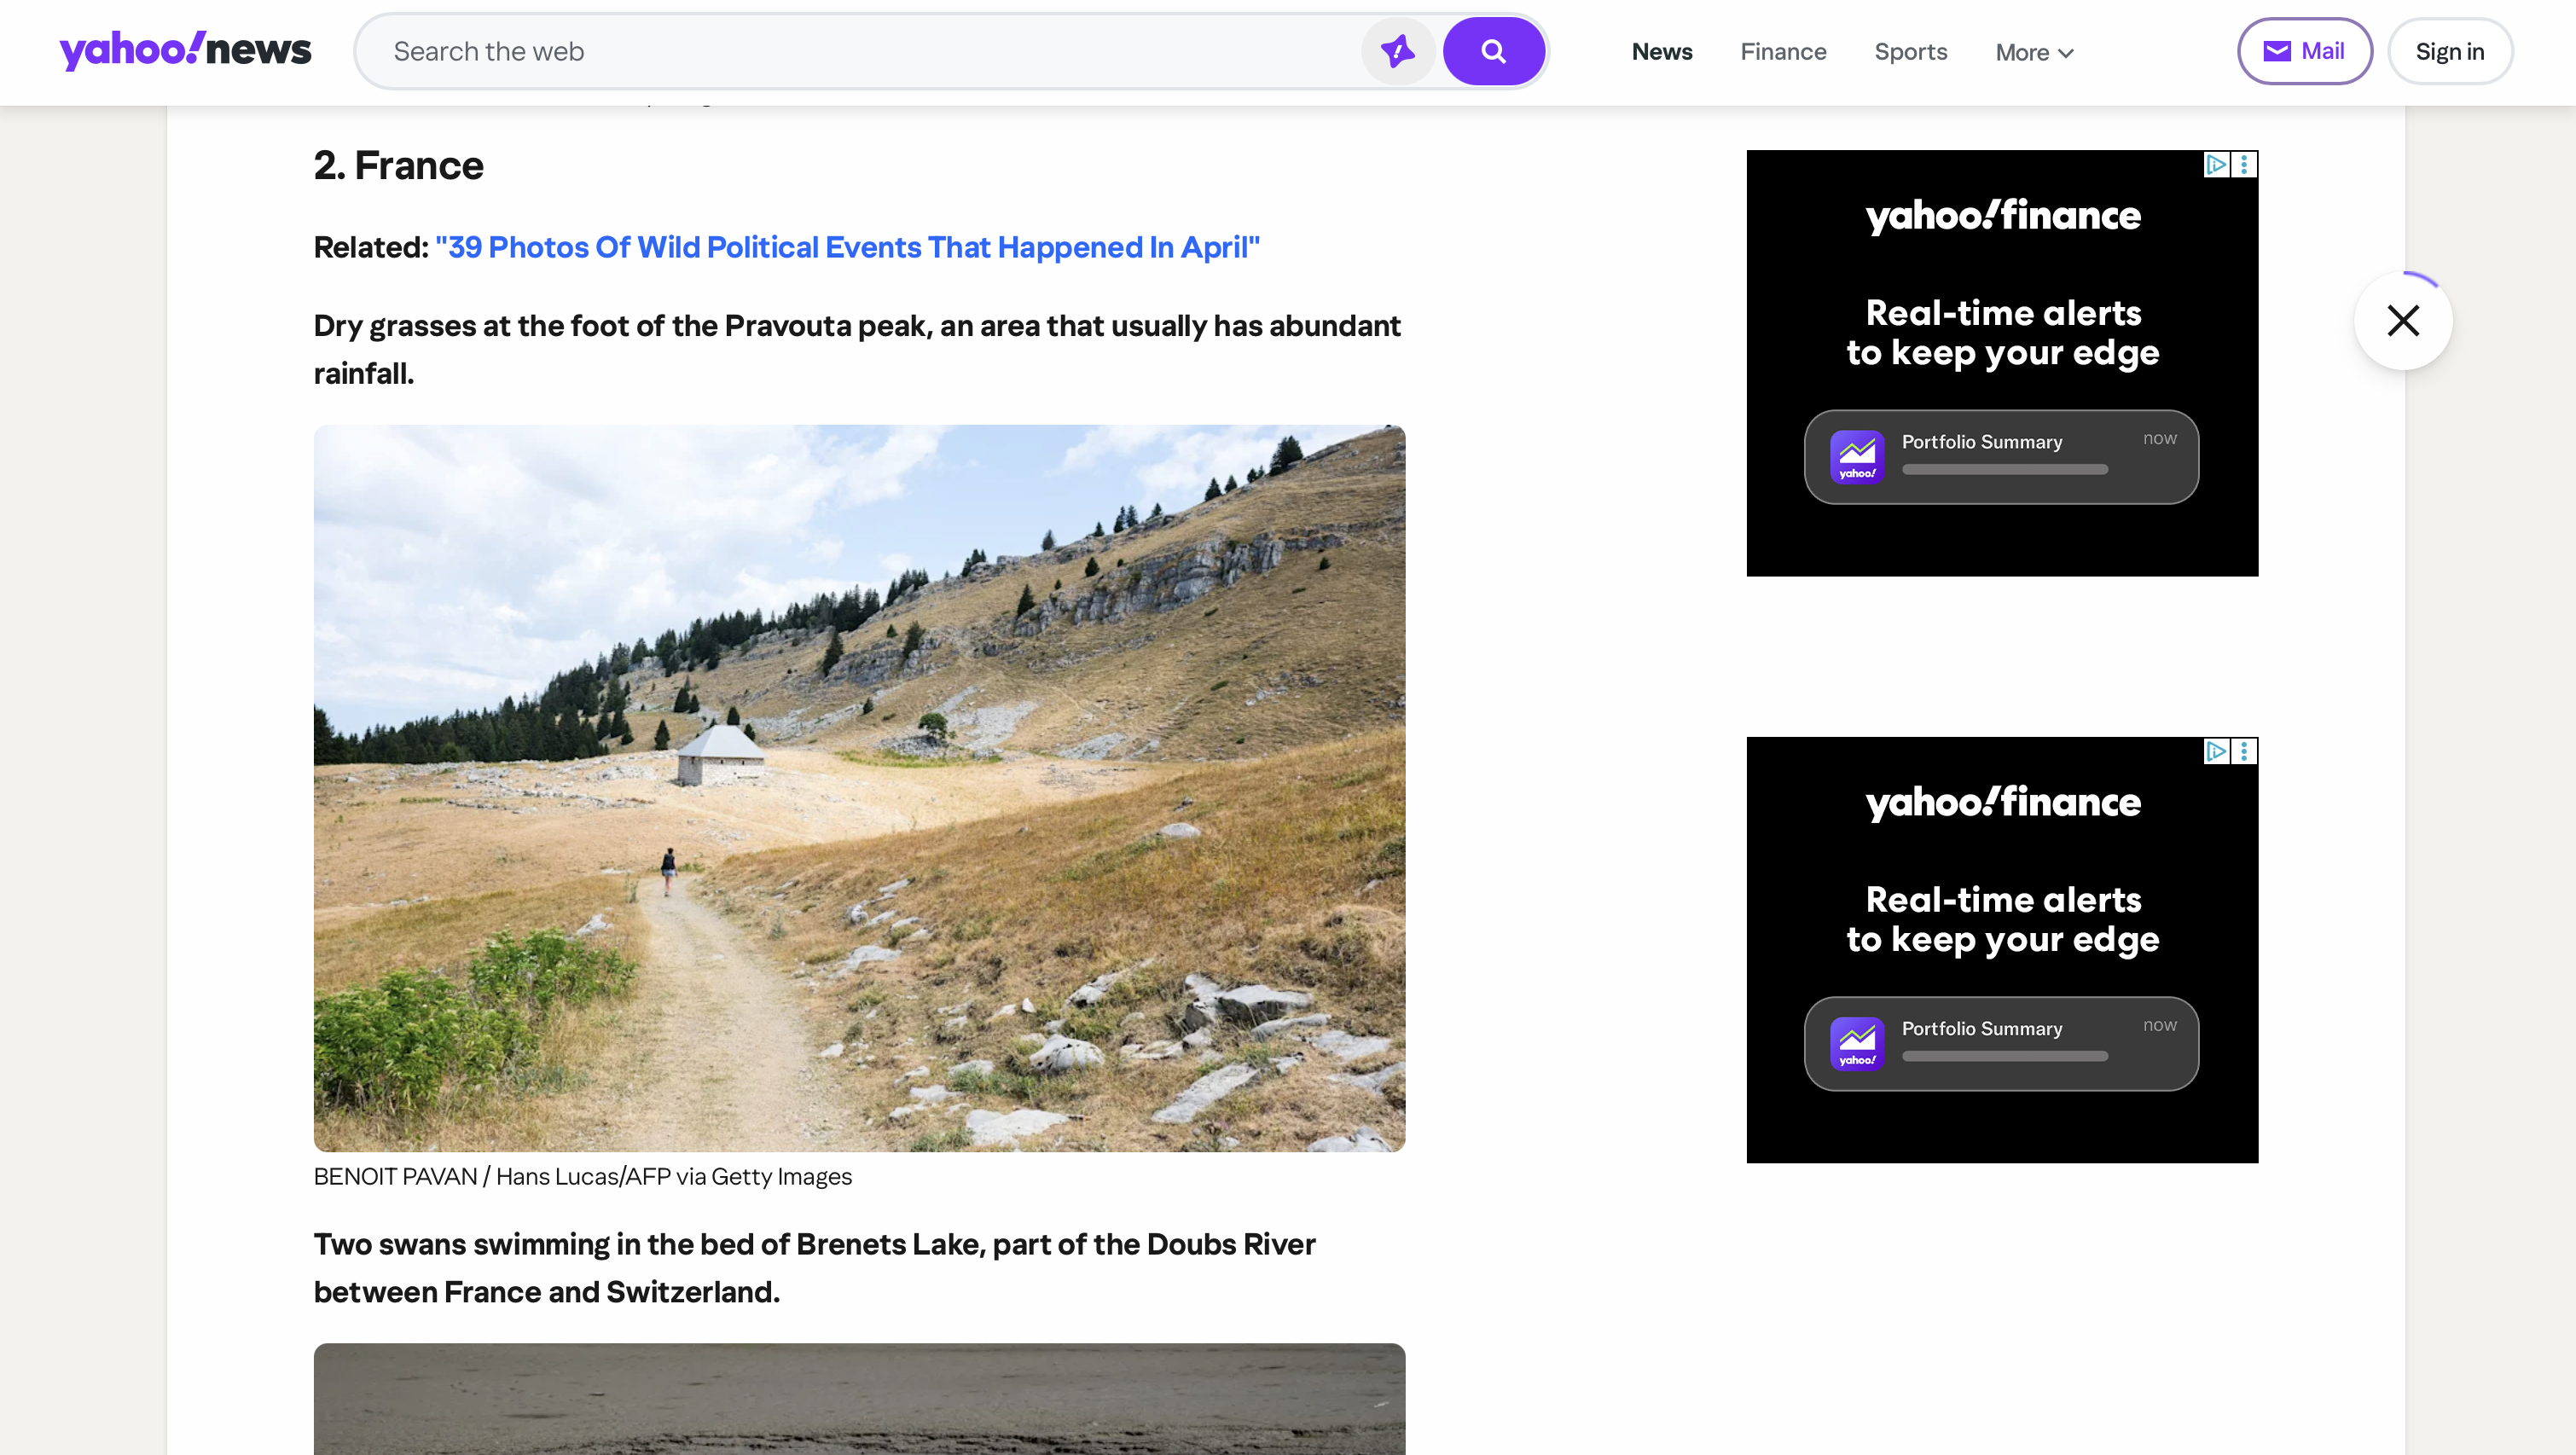
Task: Click the AdChoices triangle icon on the bottom ad
Action: pyautogui.click(x=2216, y=751)
